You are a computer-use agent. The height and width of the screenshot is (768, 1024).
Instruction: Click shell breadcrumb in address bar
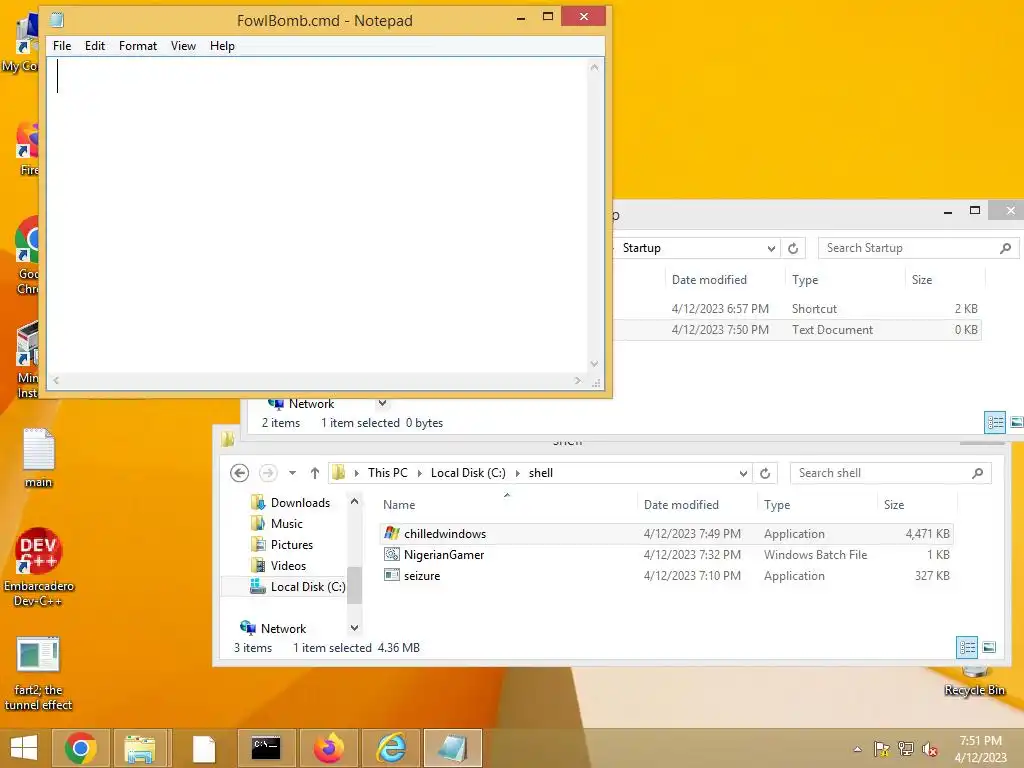click(x=541, y=473)
